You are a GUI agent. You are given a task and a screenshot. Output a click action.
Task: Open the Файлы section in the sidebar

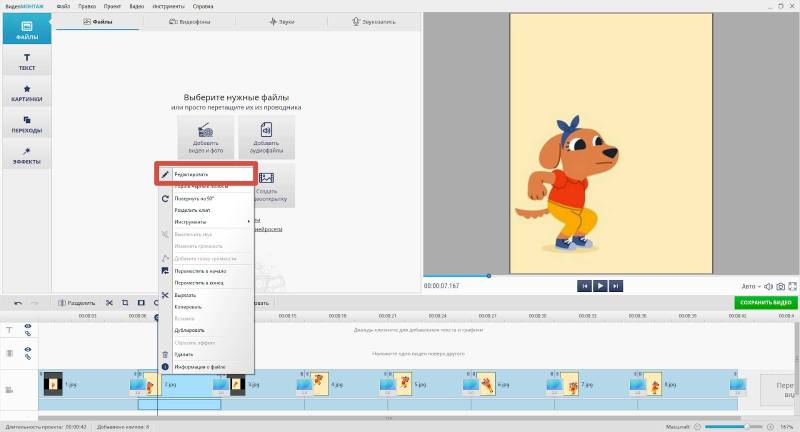[x=27, y=29]
